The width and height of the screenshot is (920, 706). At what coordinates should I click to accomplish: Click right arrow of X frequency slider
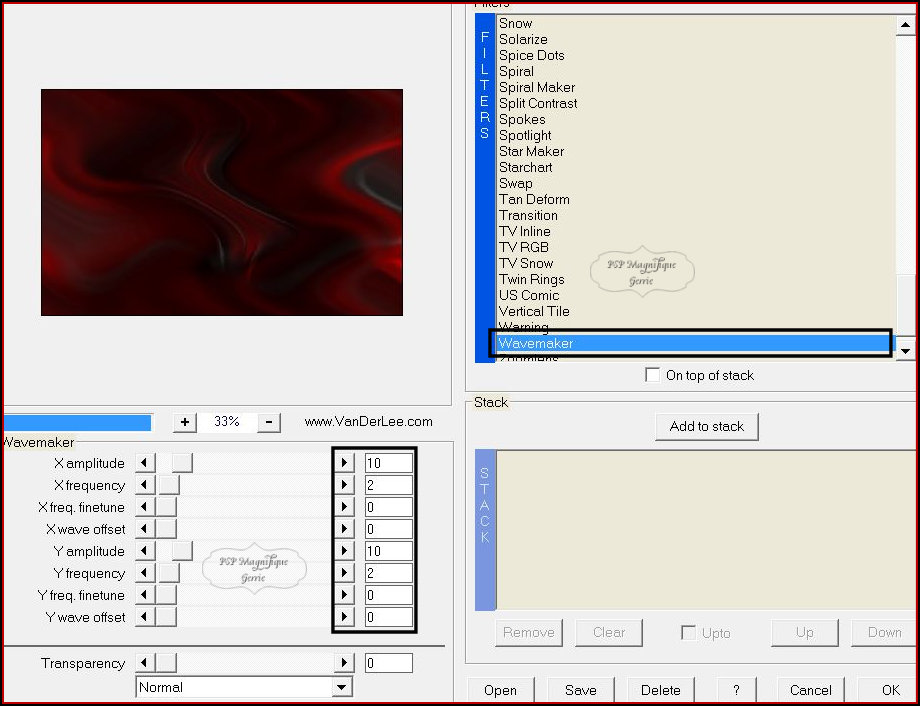[344, 485]
